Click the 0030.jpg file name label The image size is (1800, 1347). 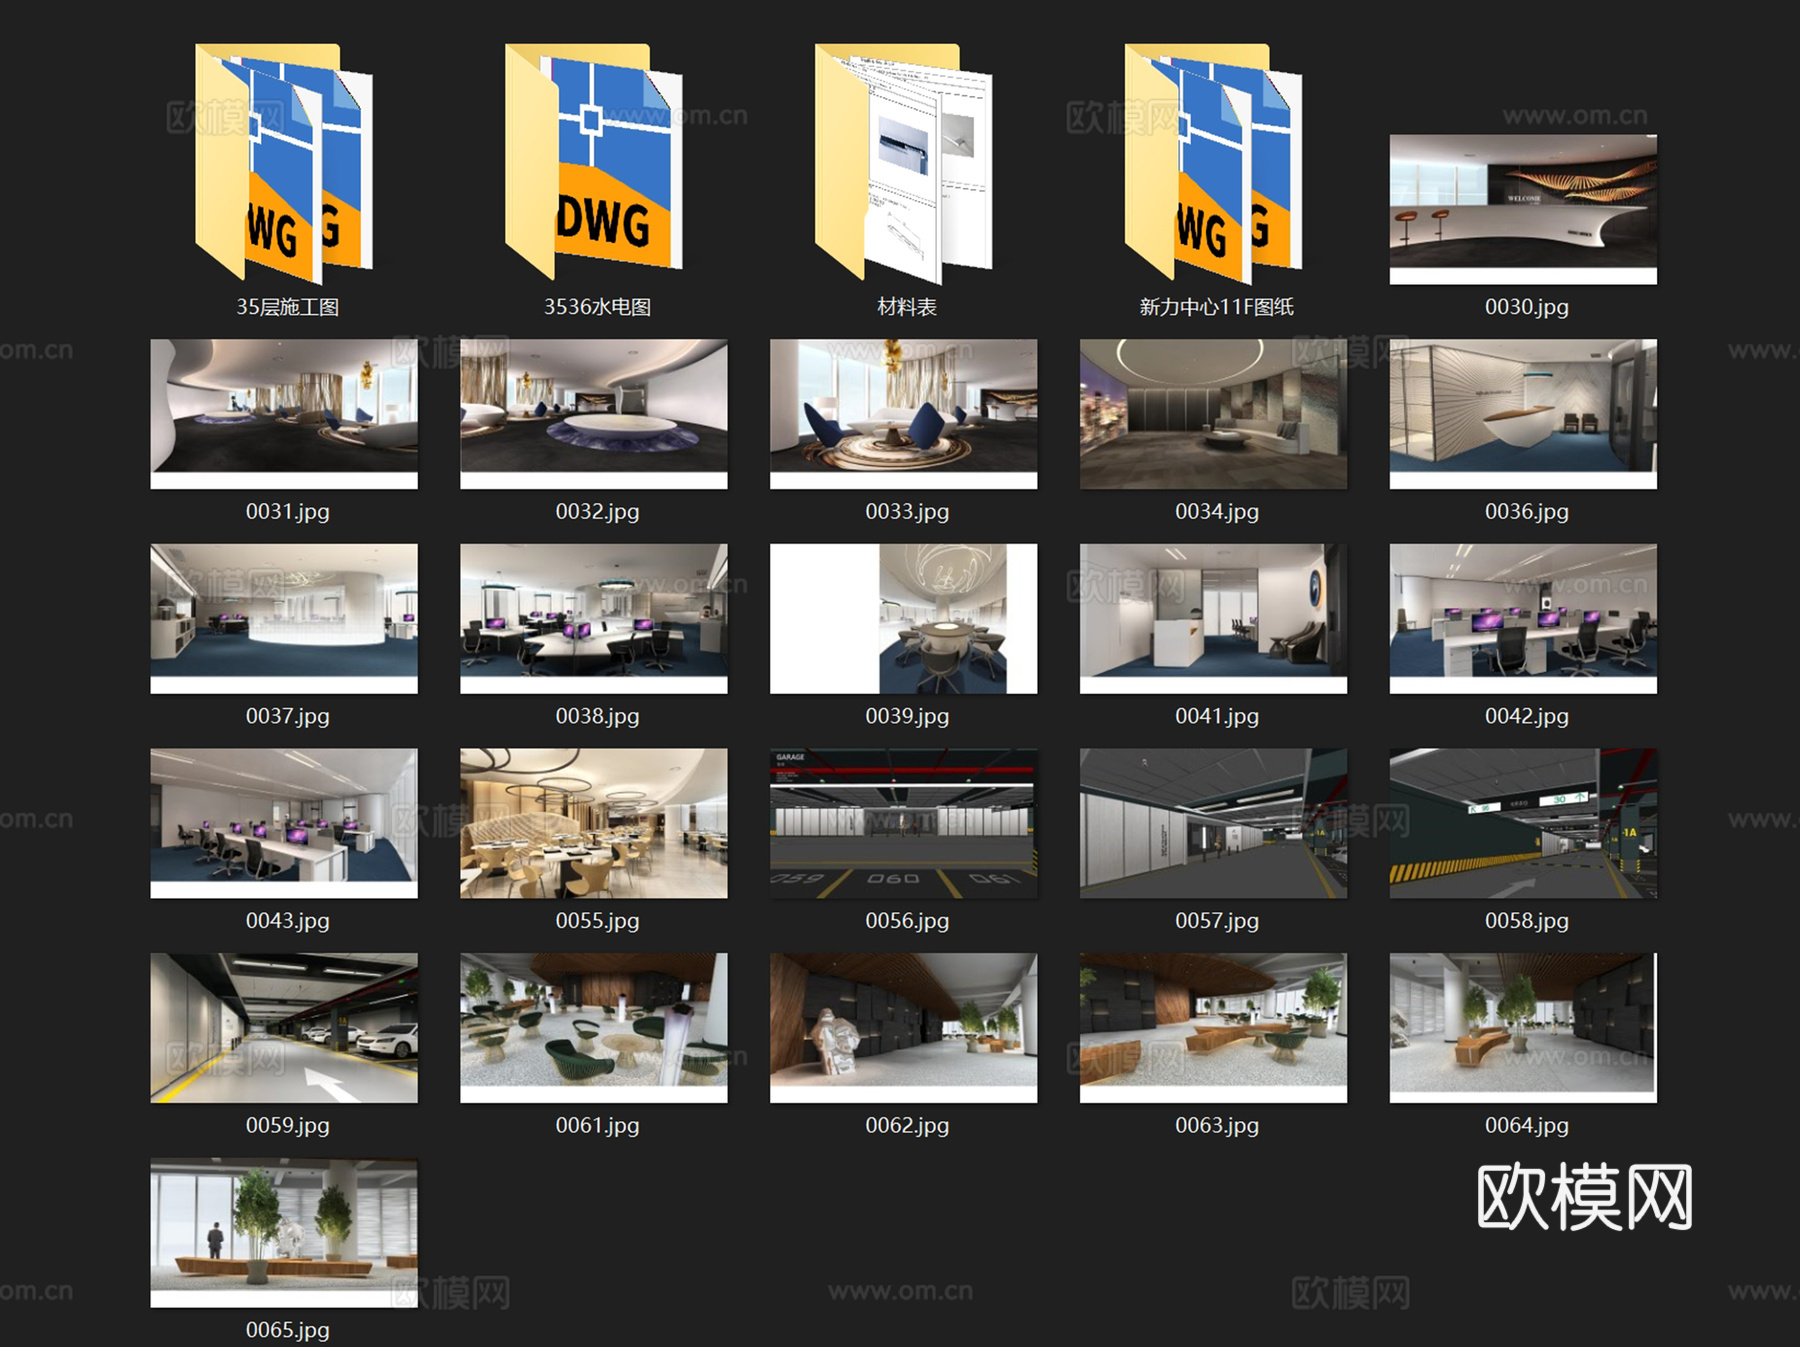click(1527, 307)
